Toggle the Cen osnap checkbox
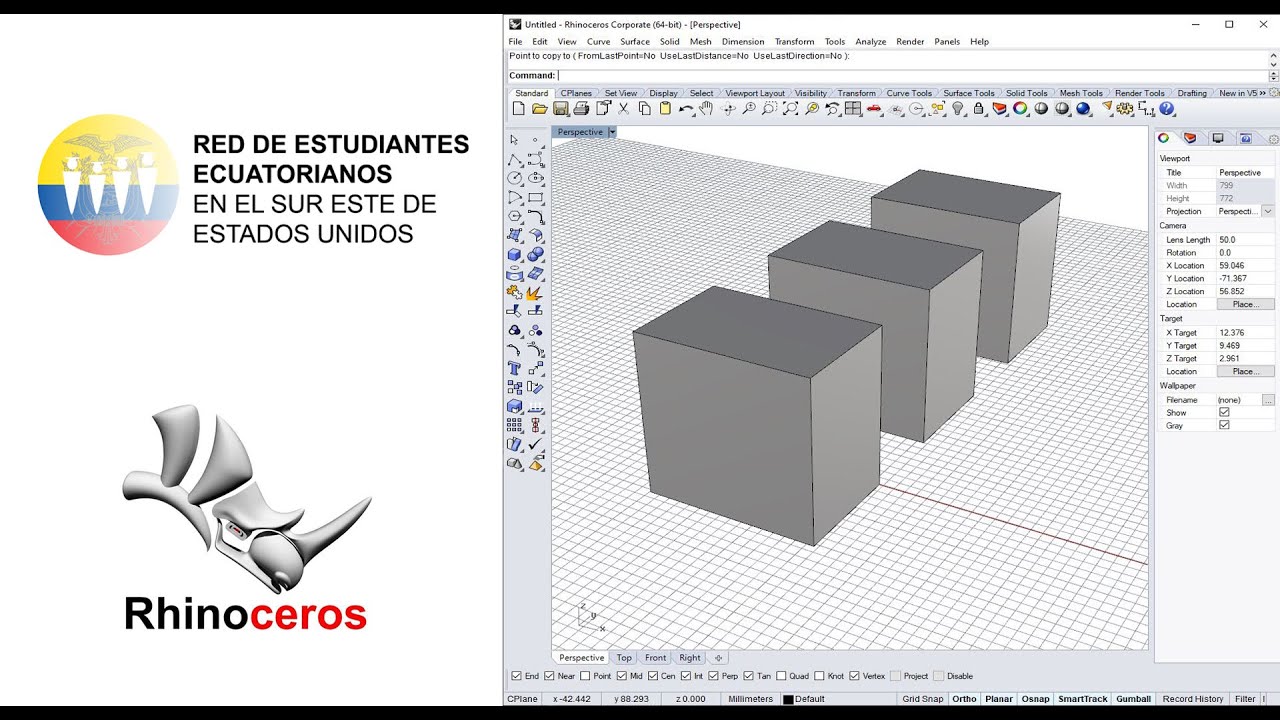The width and height of the screenshot is (1280, 720). pyautogui.click(x=653, y=676)
